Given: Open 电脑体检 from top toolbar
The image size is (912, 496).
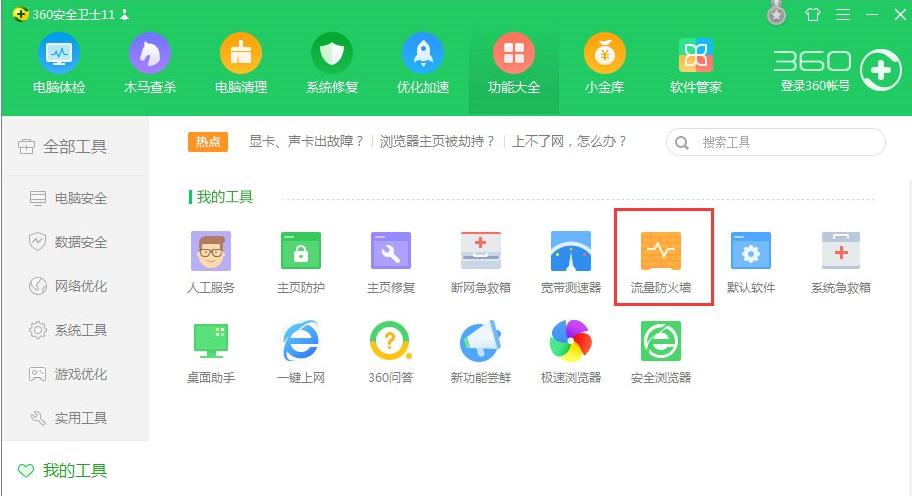Looking at the screenshot, I should tap(59, 64).
